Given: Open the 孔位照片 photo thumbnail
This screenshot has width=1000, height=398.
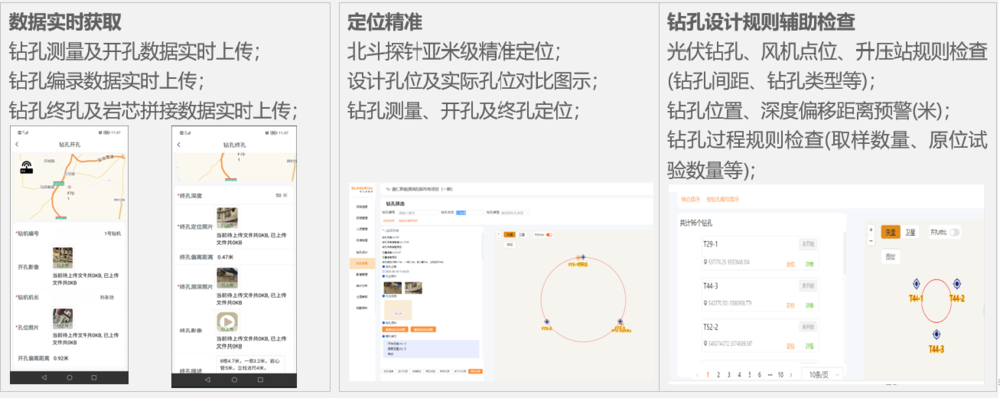Looking at the screenshot, I should 62,318.
